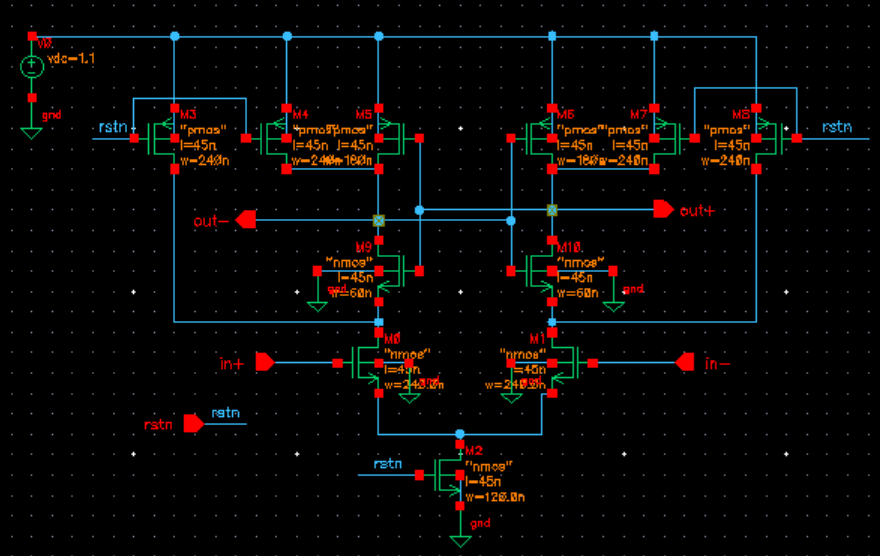Click the out+ output pin symbol
This screenshot has height=556, width=880.
pos(663,209)
